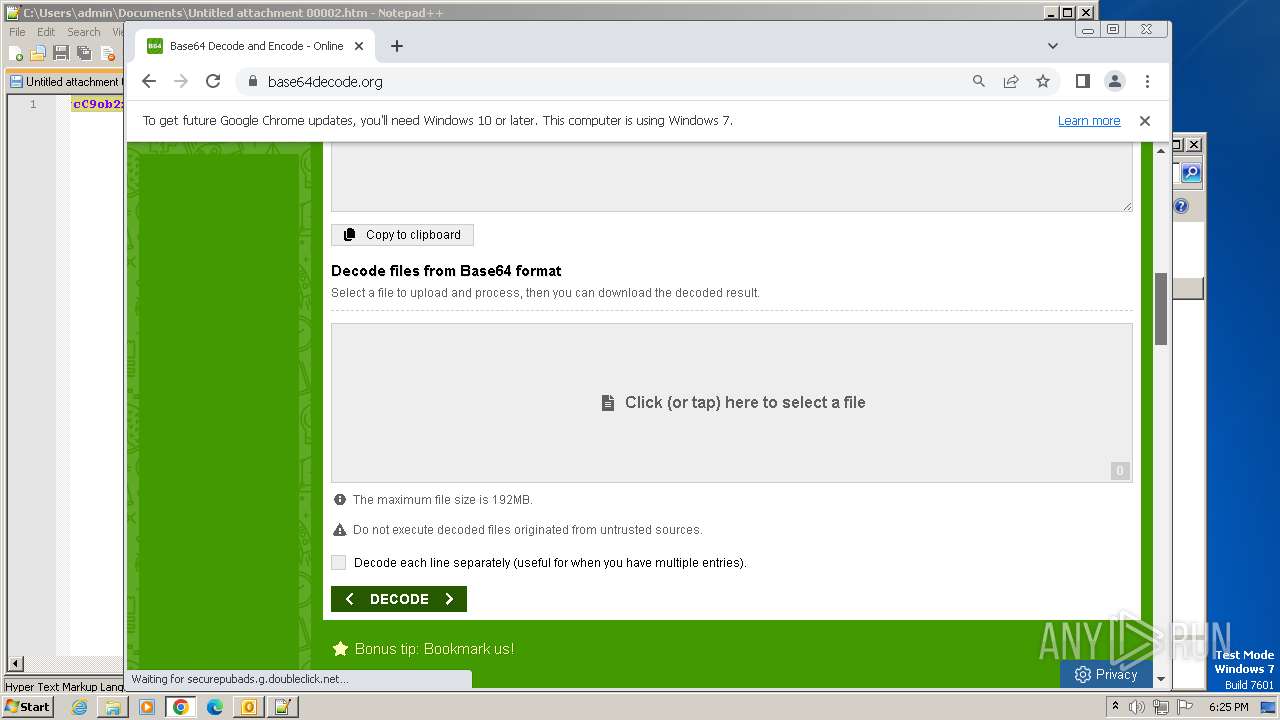1280x720 pixels.
Task: Switch to Notepad++ taskbar icon
Action: [283, 707]
